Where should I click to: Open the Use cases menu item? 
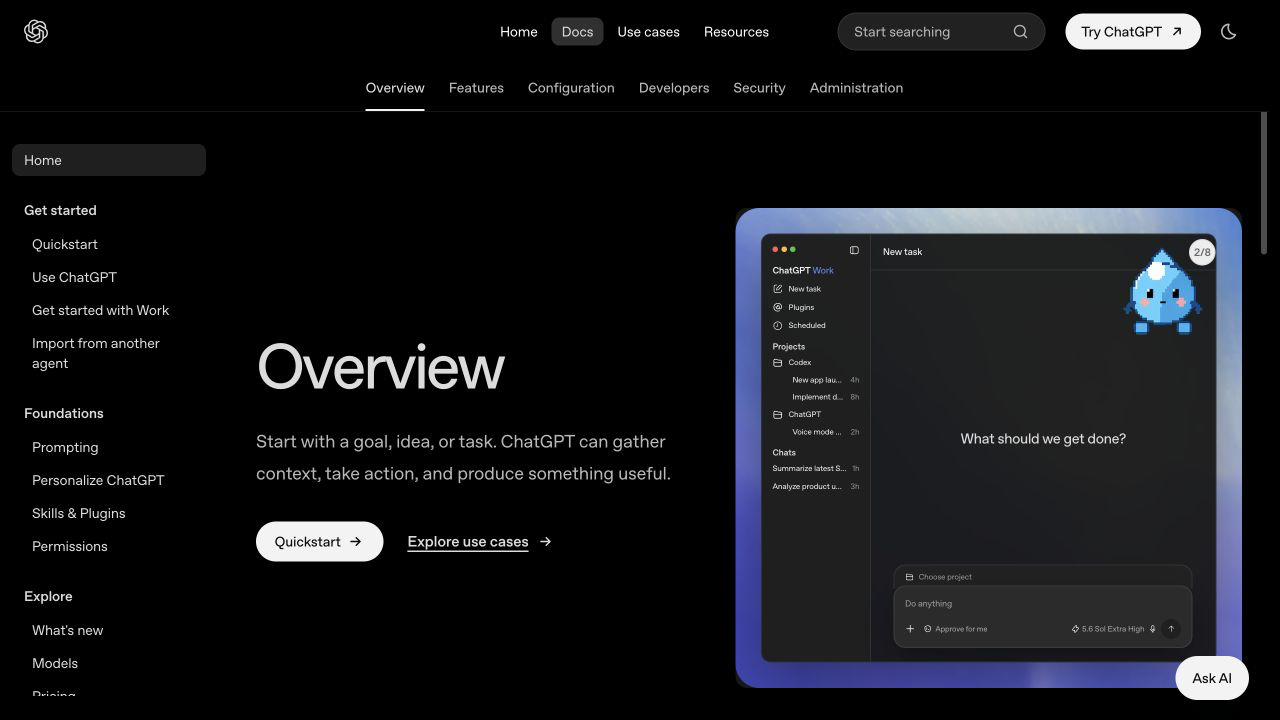click(x=649, y=32)
